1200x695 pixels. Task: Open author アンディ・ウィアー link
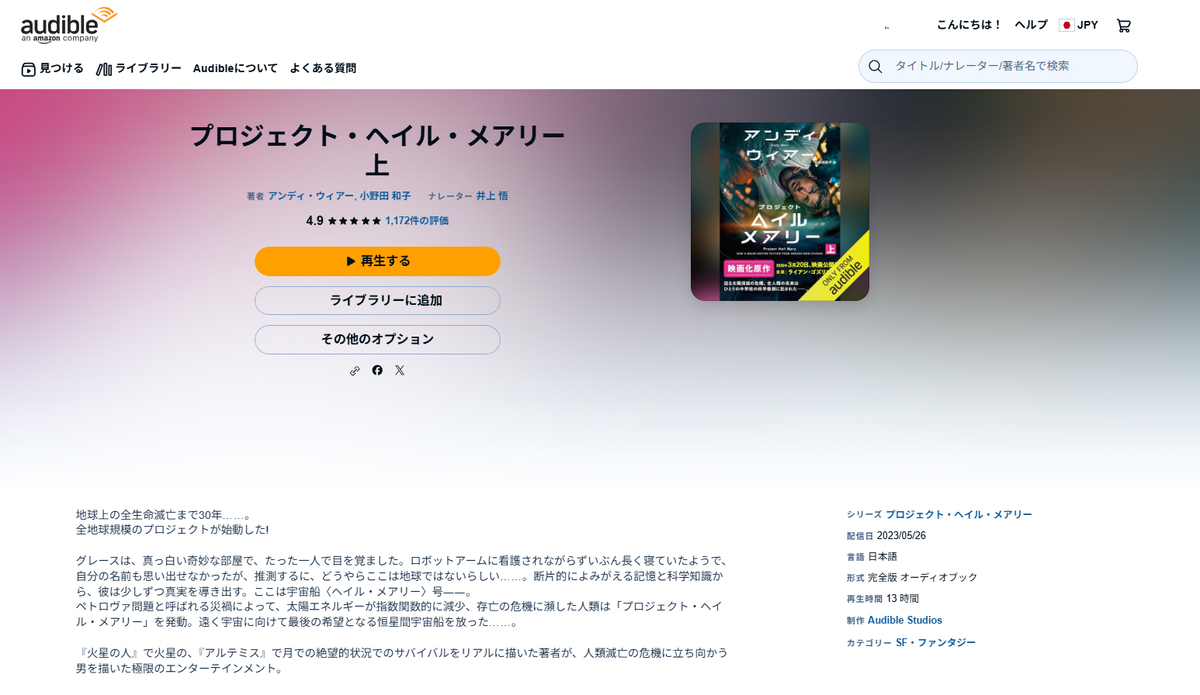311,196
